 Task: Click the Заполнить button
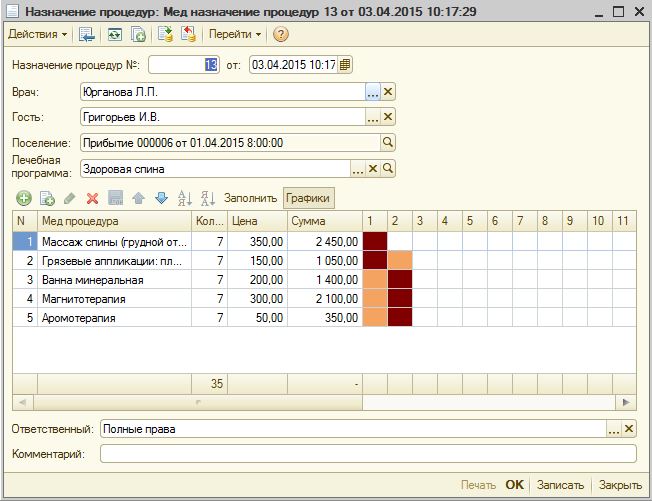[x=250, y=198]
